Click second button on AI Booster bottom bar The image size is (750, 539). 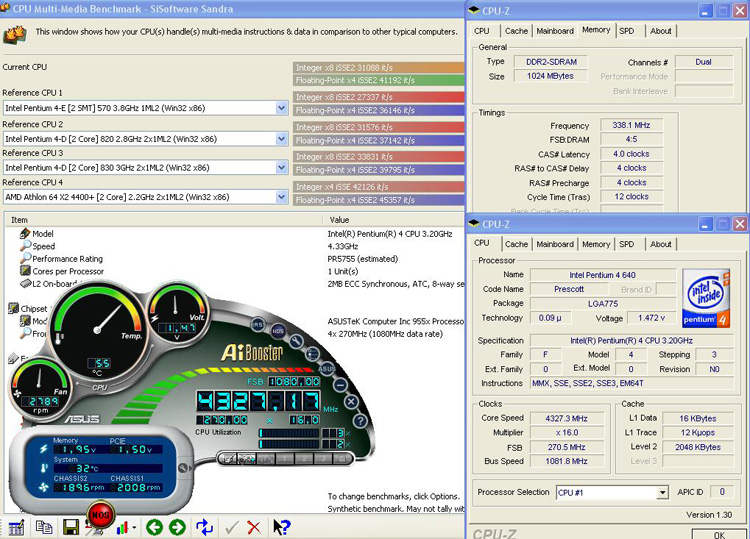pos(247,459)
